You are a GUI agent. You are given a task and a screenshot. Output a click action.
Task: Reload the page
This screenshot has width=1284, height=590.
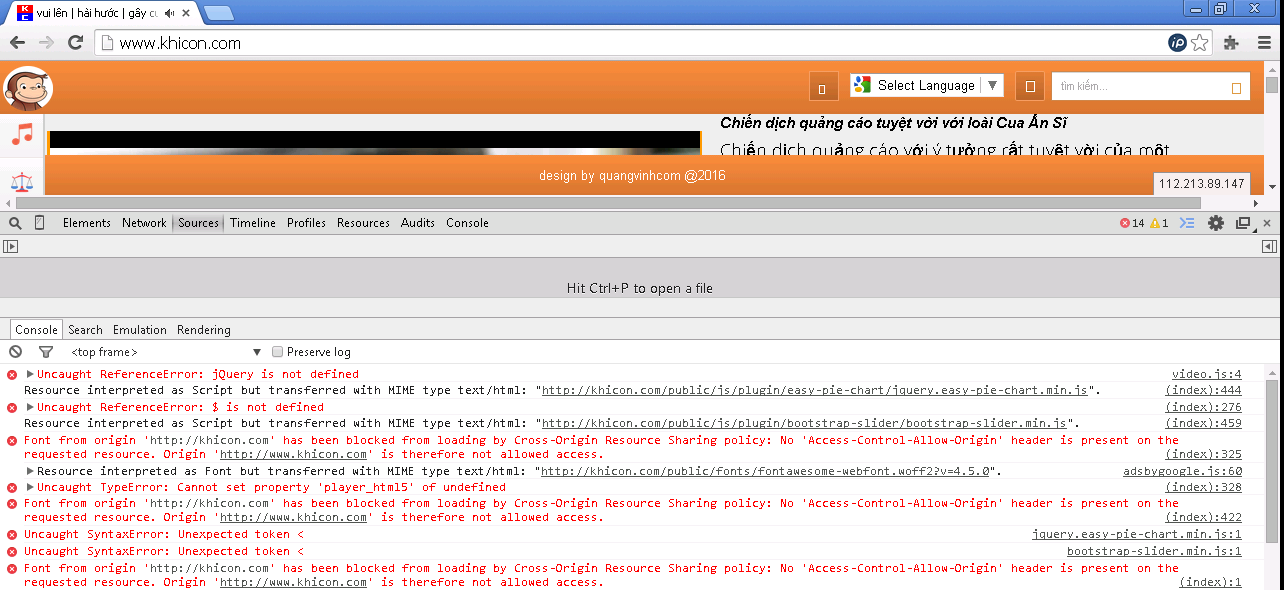[x=75, y=43]
